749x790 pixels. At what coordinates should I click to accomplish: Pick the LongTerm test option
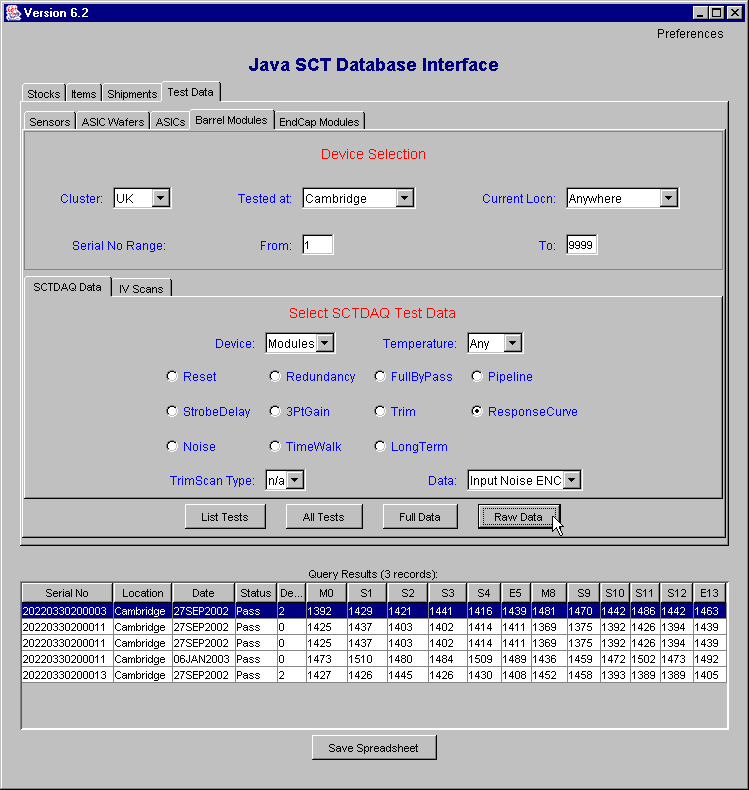(381, 447)
